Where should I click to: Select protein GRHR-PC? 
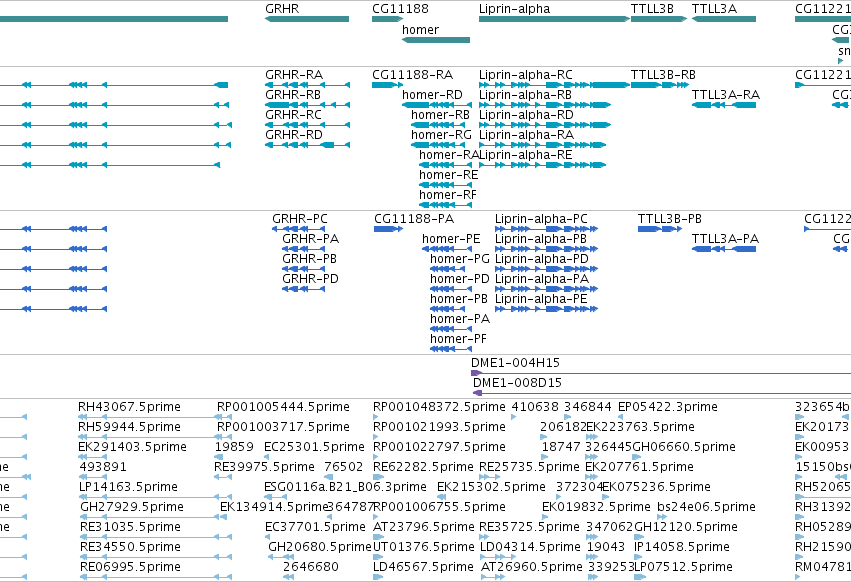click(299, 230)
